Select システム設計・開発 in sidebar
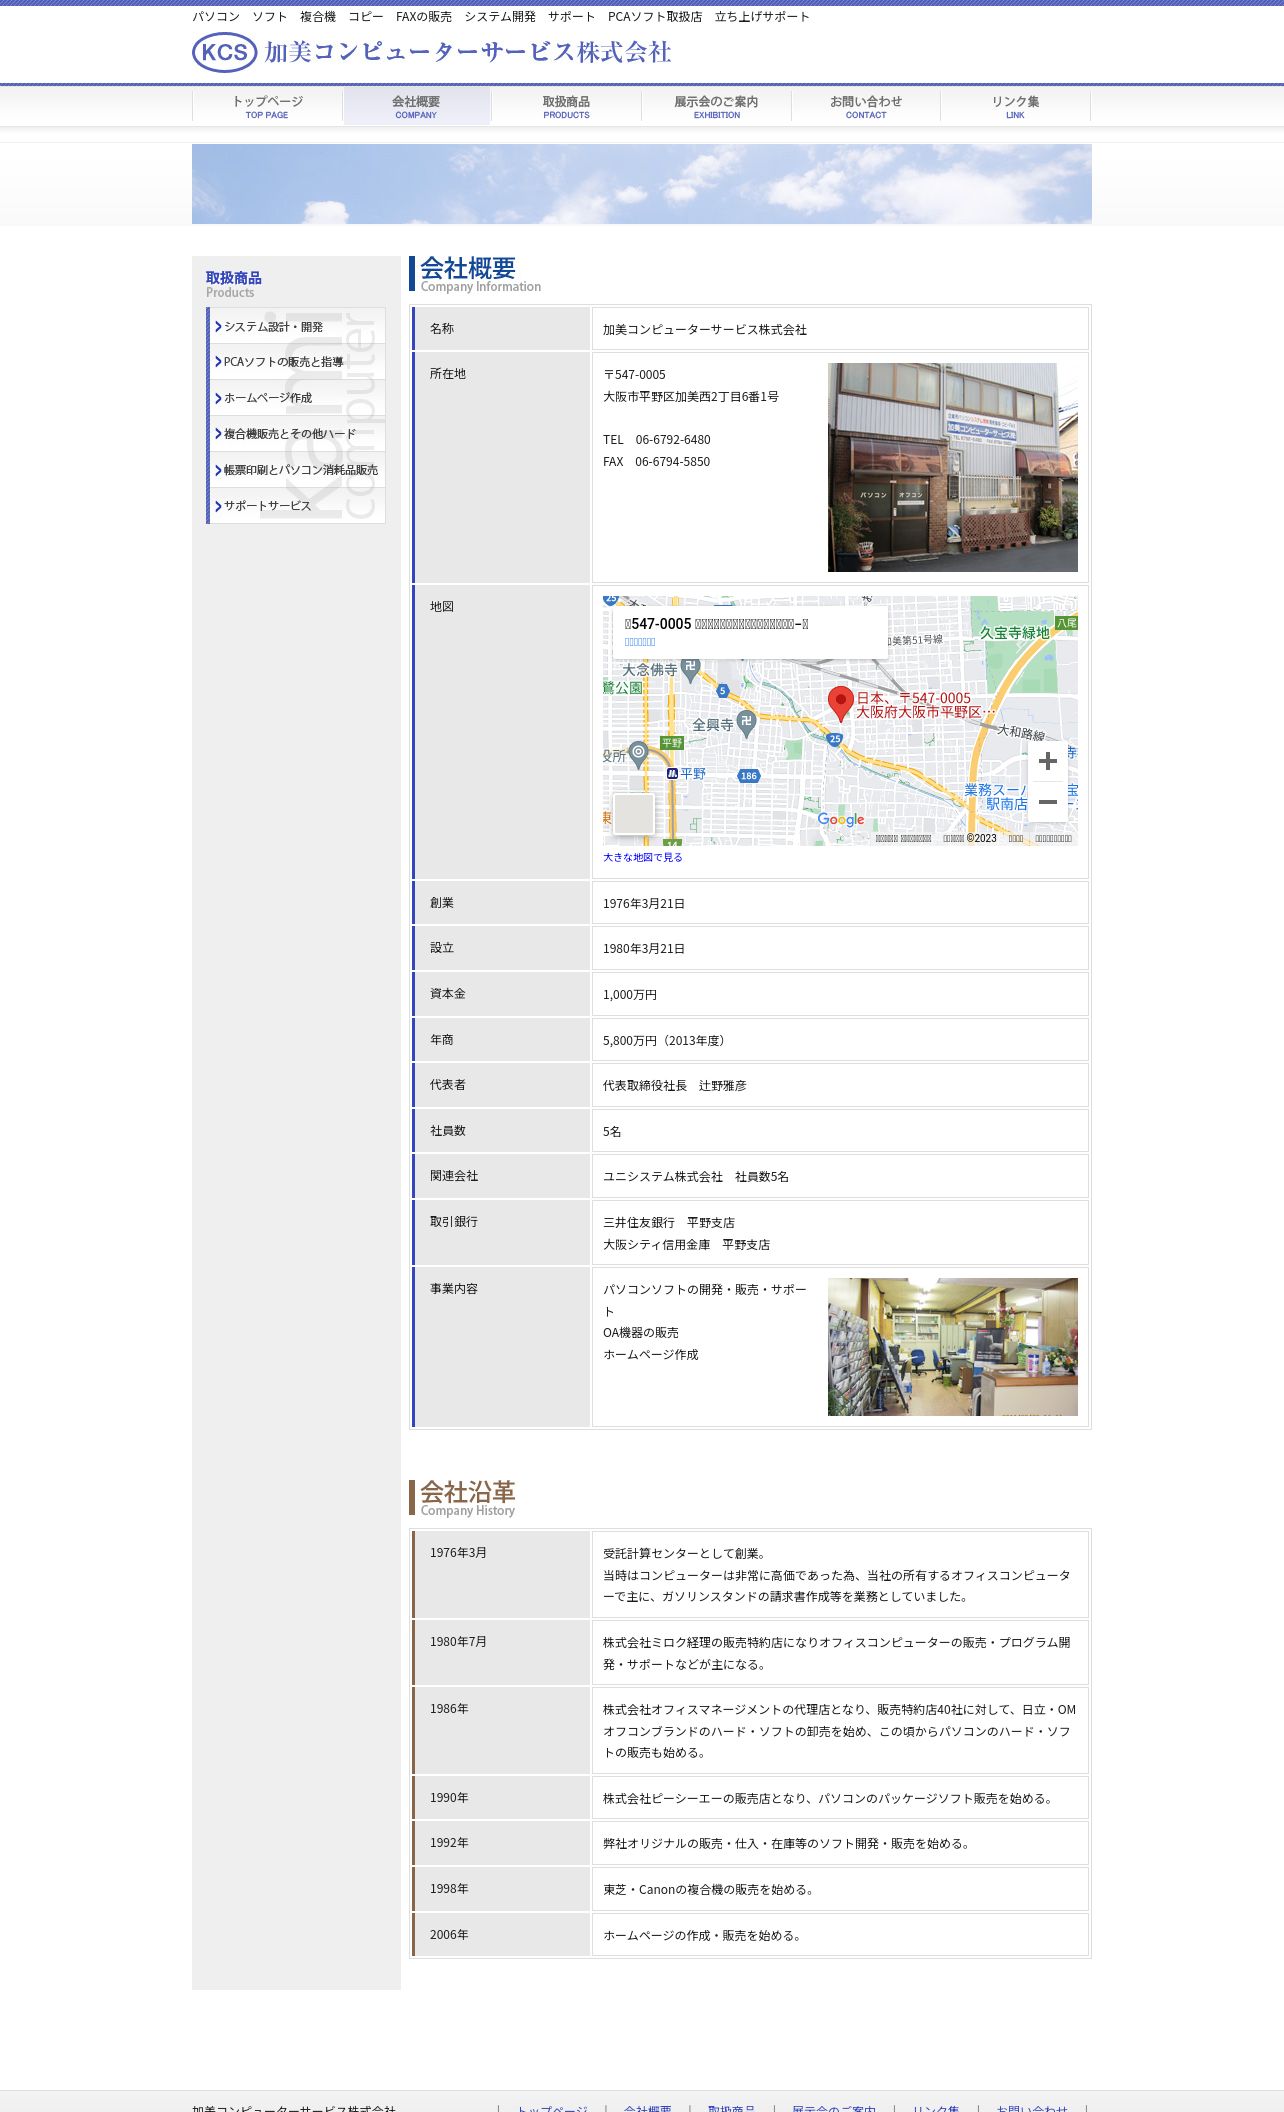 click(297, 326)
